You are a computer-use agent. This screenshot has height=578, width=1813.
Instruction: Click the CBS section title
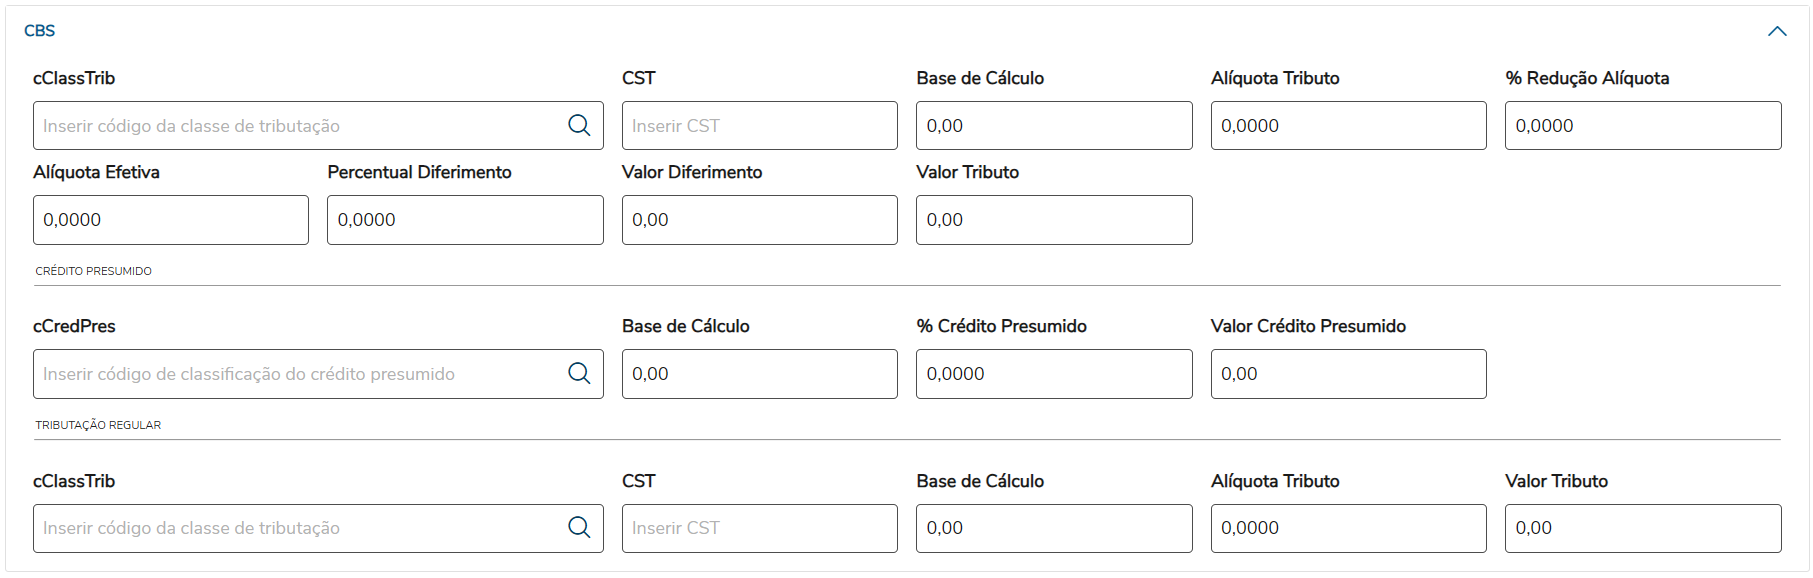[x=40, y=31]
